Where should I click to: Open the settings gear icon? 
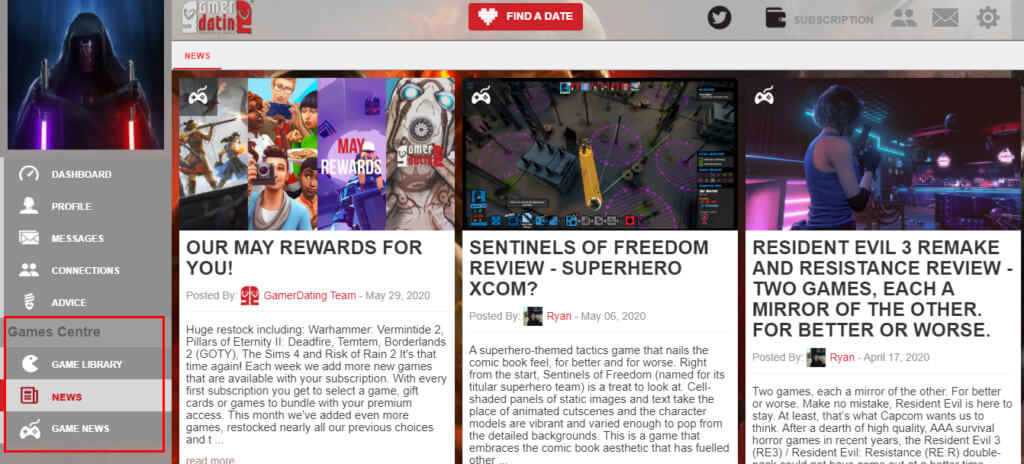pos(987,18)
